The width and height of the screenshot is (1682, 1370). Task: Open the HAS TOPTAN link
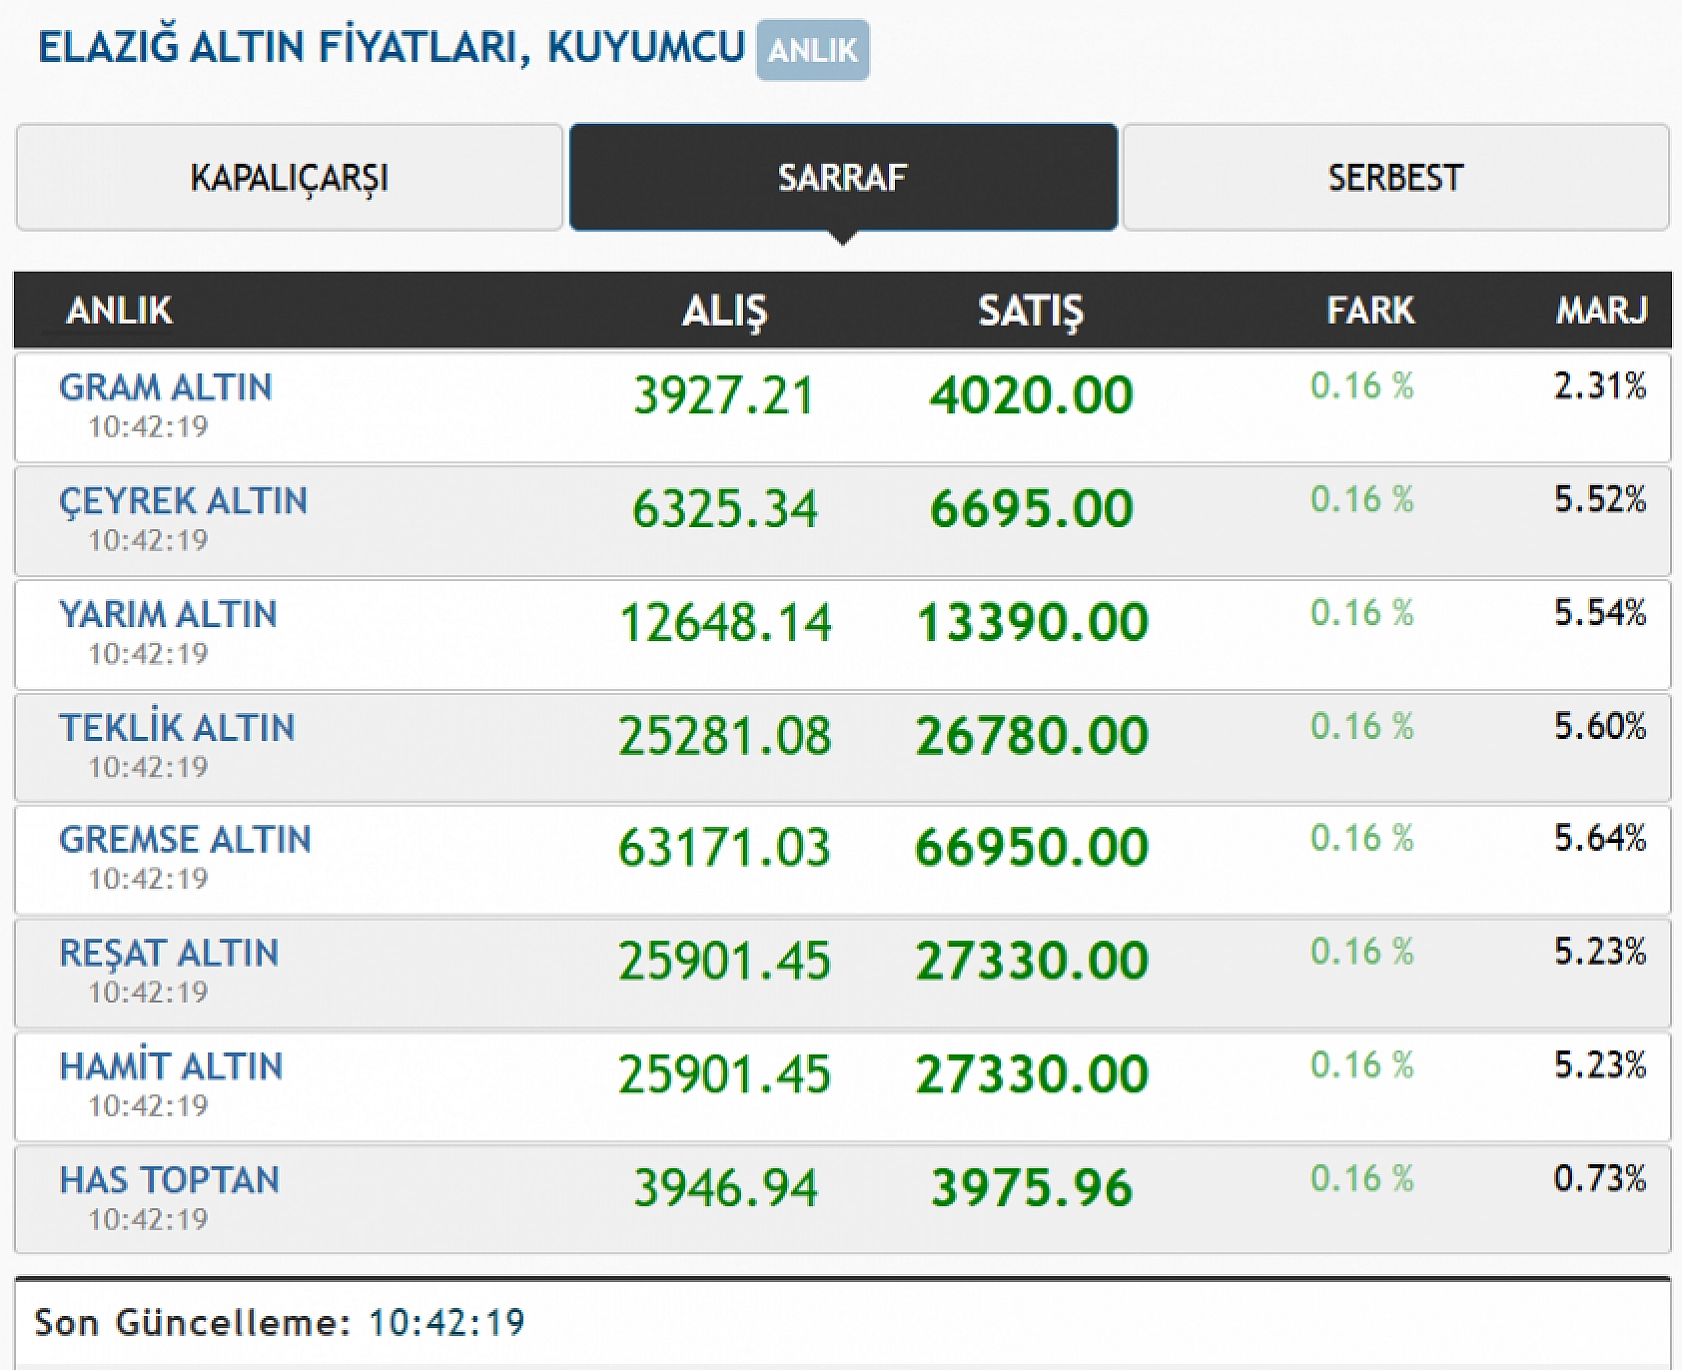169,1180
